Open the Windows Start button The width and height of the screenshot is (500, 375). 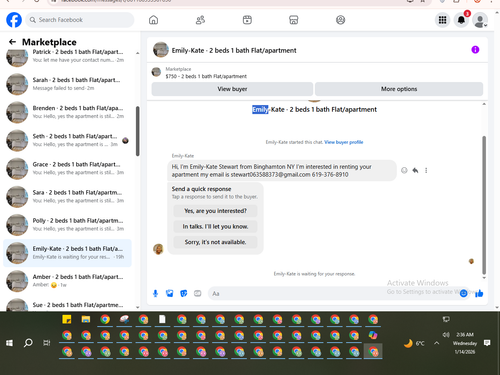point(9,343)
